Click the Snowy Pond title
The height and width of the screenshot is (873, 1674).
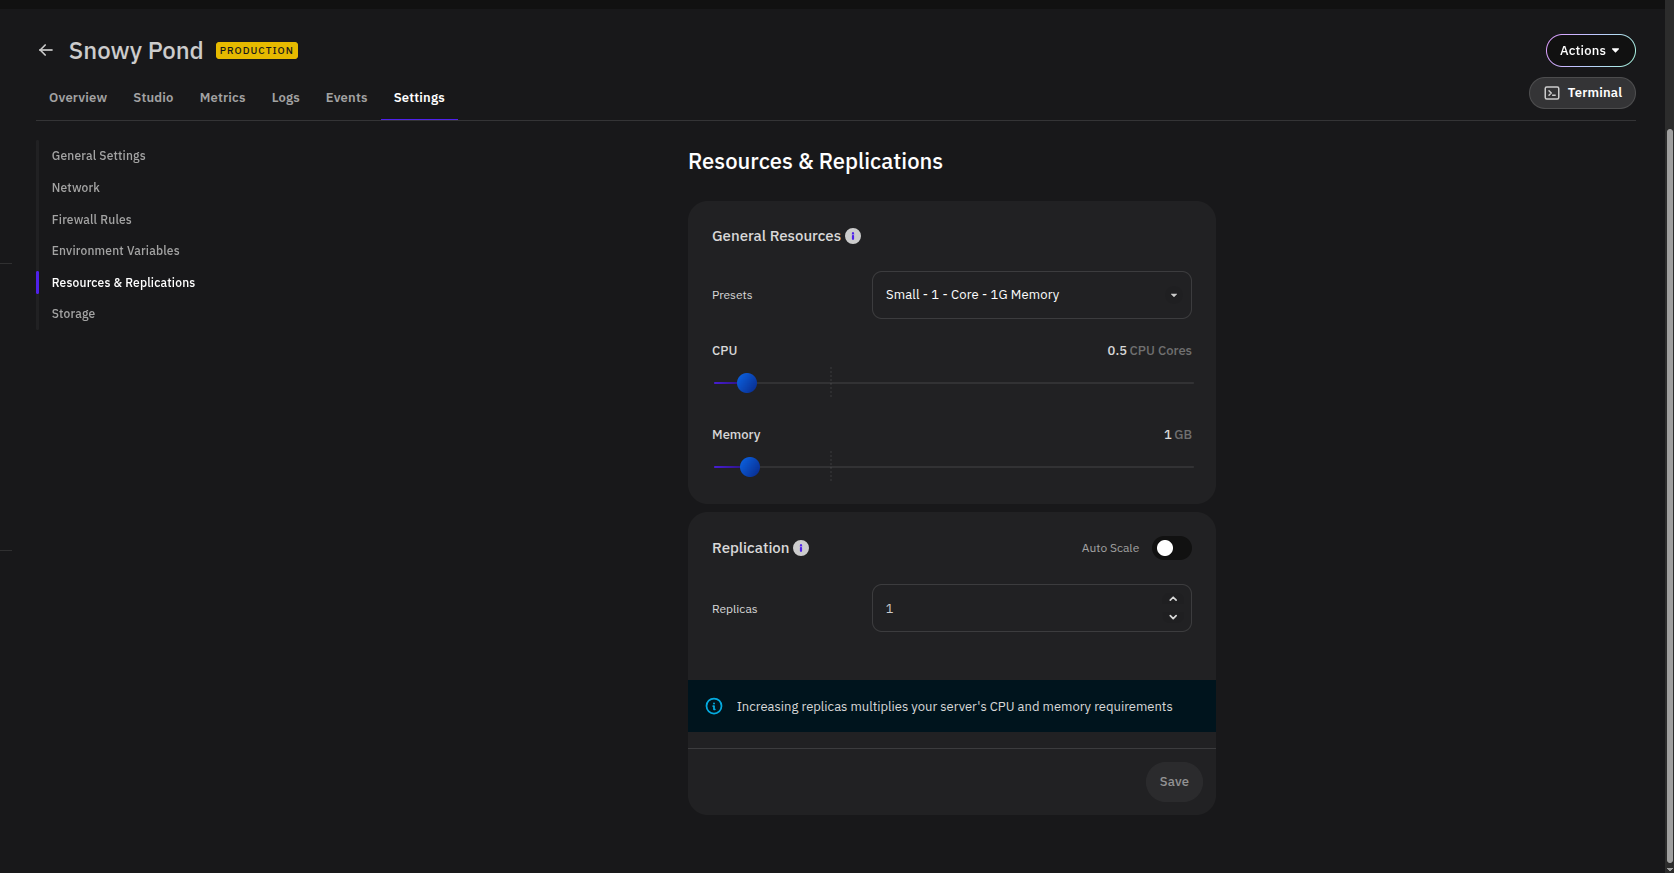[x=136, y=51]
